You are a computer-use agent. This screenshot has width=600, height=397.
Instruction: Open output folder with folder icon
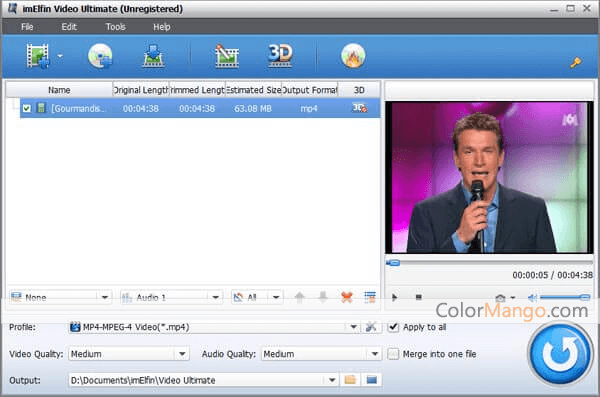point(350,380)
